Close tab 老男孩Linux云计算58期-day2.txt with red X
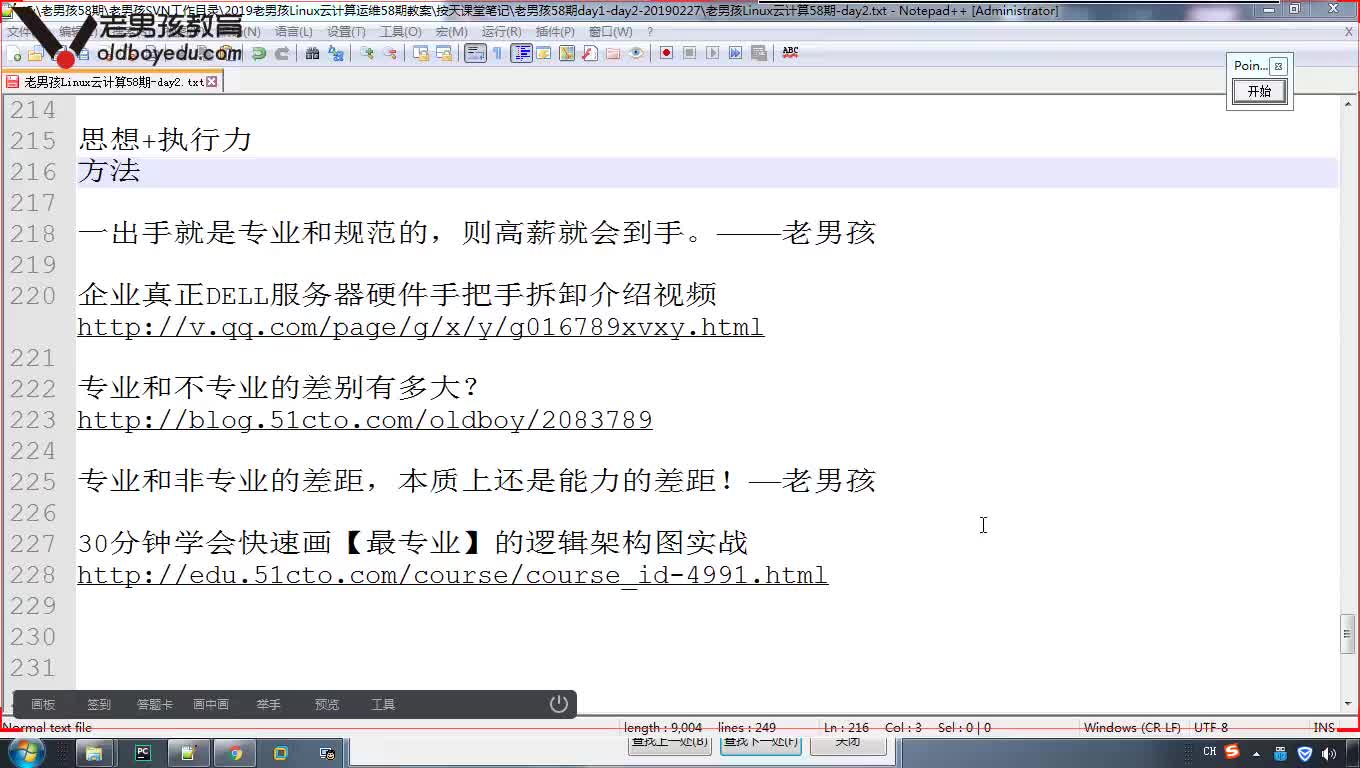This screenshot has width=1360, height=768. click(x=211, y=82)
